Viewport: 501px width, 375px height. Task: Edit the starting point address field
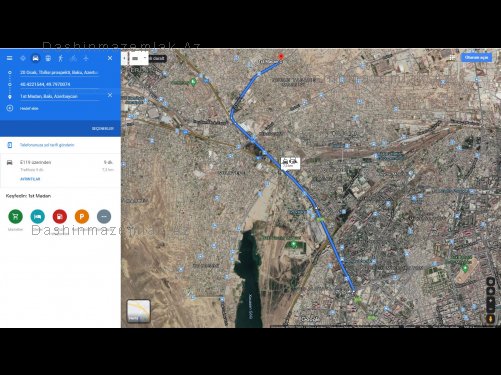(x=59, y=72)
